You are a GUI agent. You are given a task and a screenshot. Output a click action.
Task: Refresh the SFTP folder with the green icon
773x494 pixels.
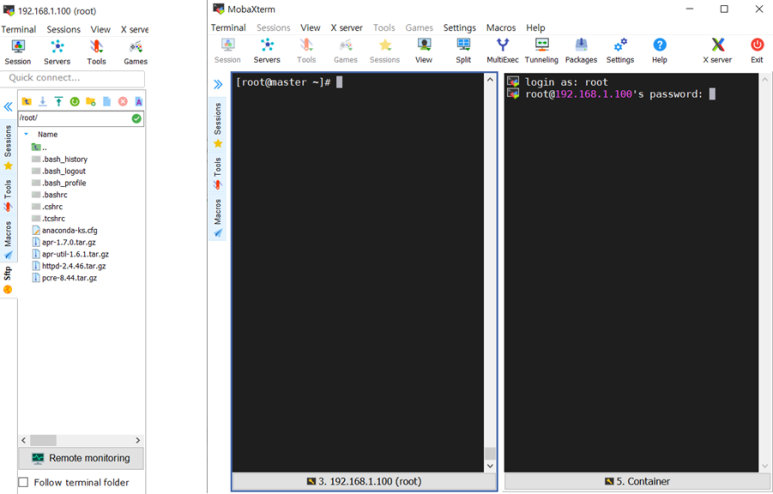(x=74, y=102)
